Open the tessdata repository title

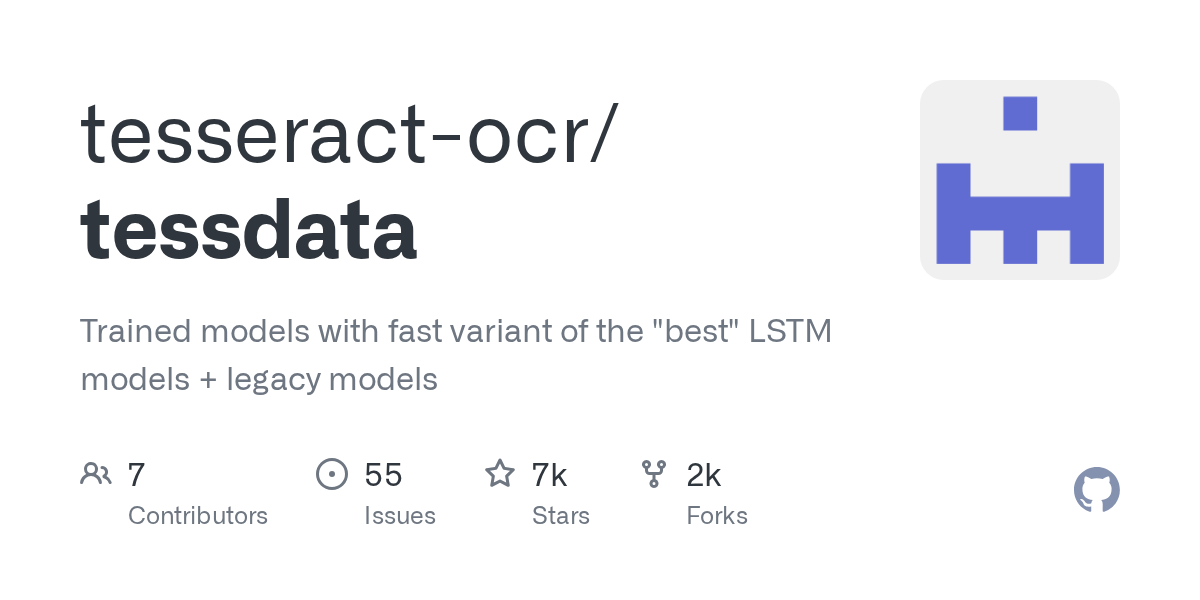tap(248, 230)
